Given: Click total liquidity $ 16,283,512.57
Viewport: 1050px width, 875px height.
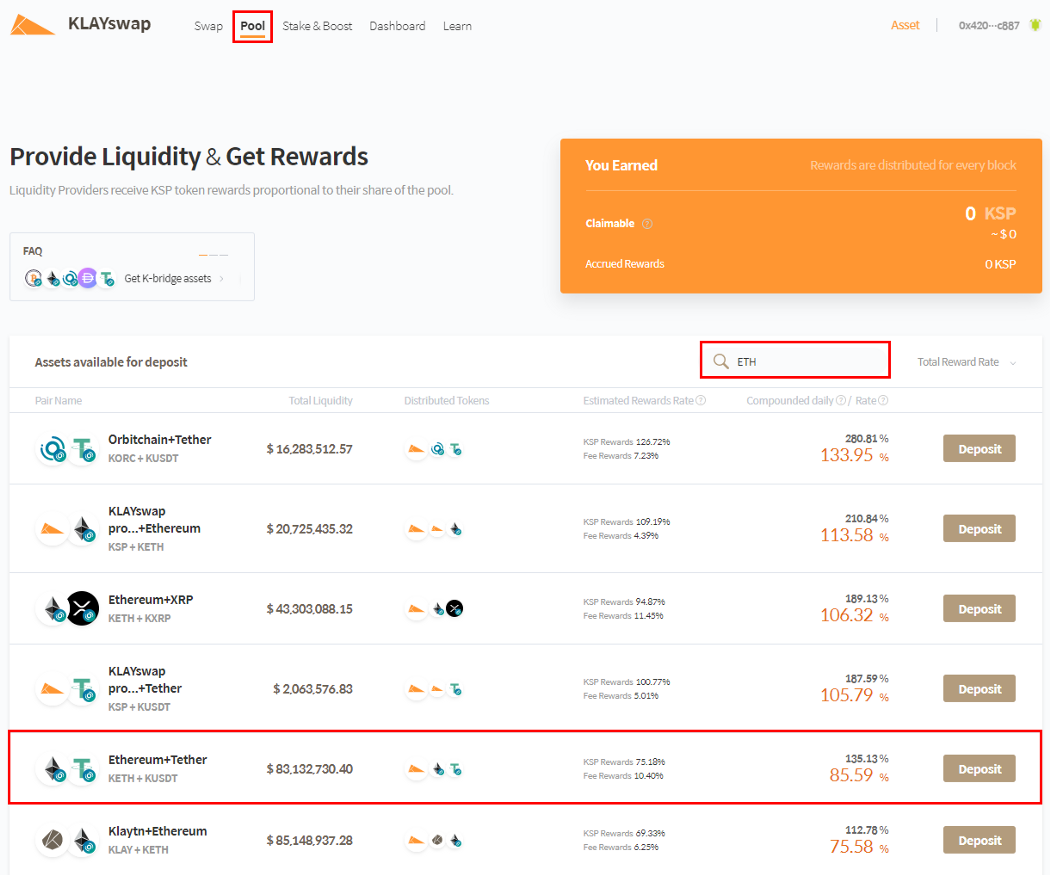Looking at the screenshot, I should pyautogui.click(x=309, y=449).
